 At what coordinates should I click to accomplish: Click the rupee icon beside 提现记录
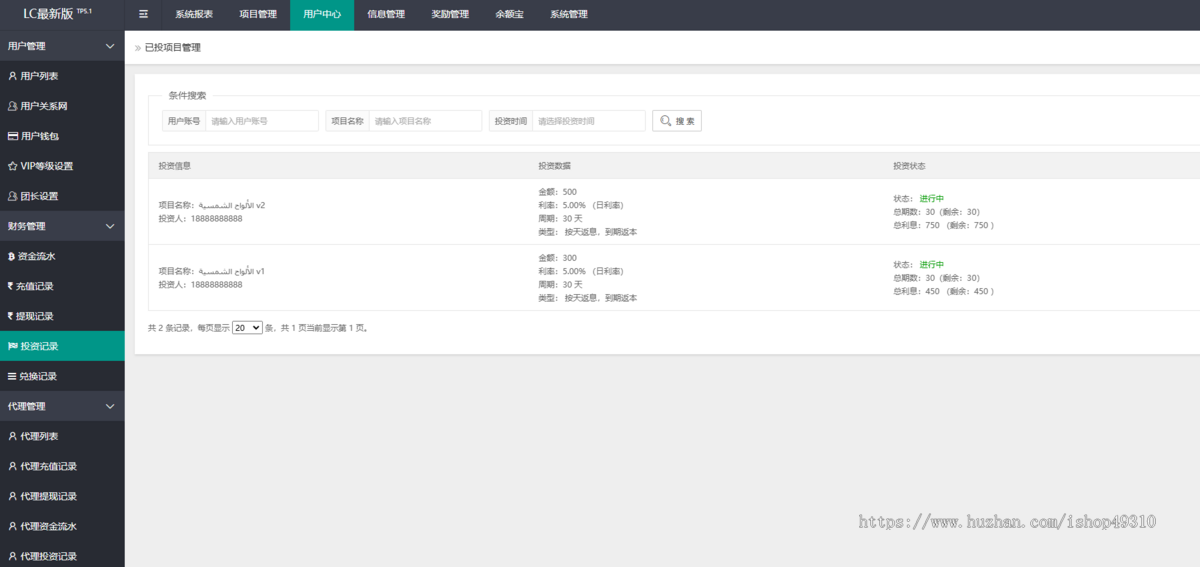pyautogui.click(x=11, y=316)
